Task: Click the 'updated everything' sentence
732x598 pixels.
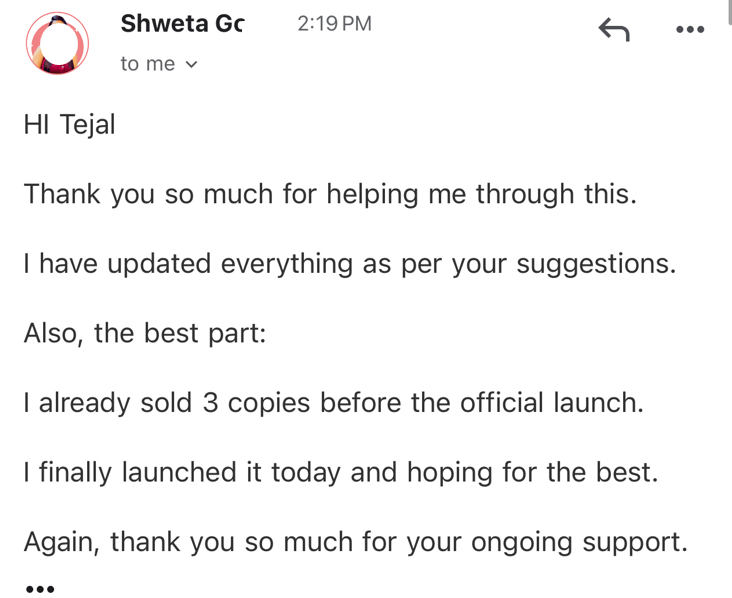Action: [x=350, y=264]
